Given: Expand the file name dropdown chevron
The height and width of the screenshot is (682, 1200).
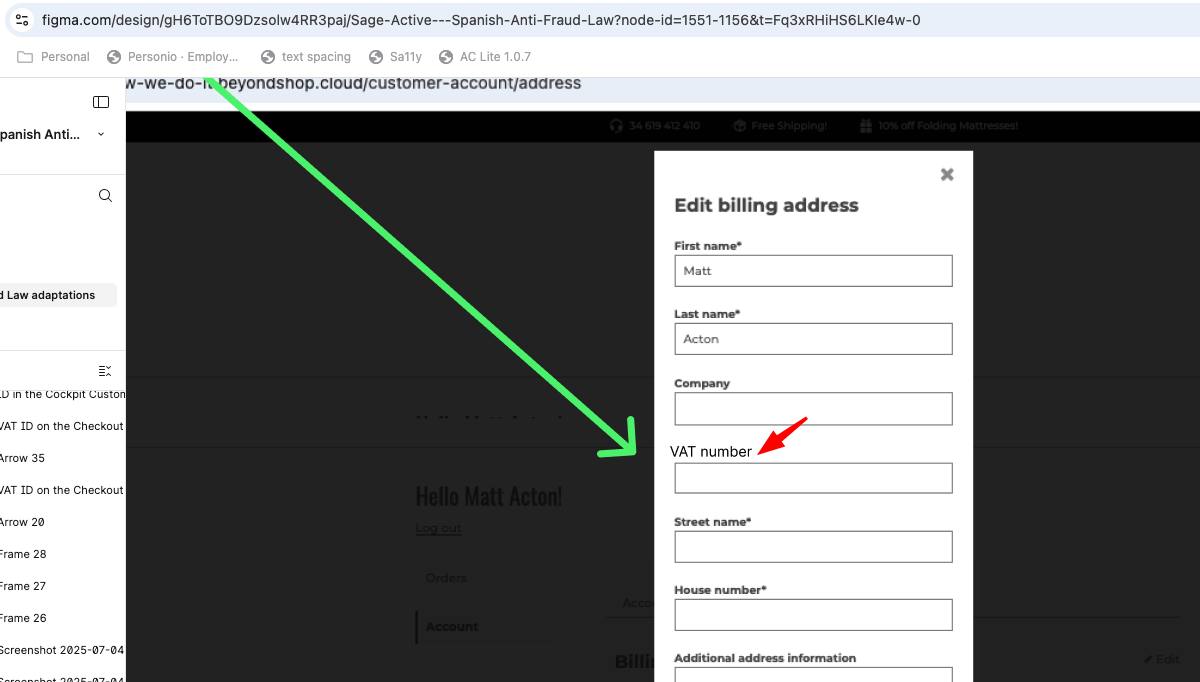Looking at the screenshot, I should 101,134.
